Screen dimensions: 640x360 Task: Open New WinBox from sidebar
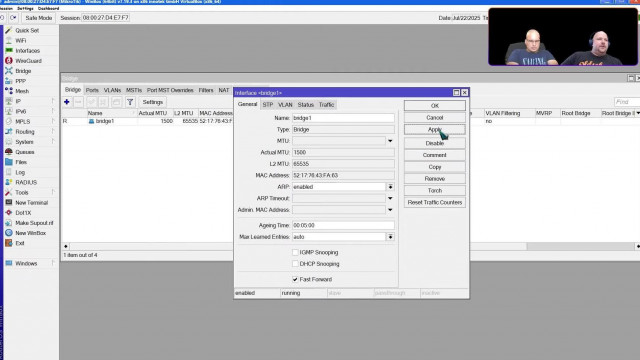31,233
